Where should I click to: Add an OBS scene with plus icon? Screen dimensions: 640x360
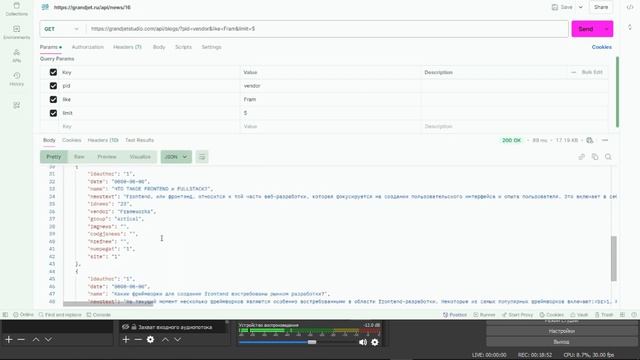coord(9,340)
